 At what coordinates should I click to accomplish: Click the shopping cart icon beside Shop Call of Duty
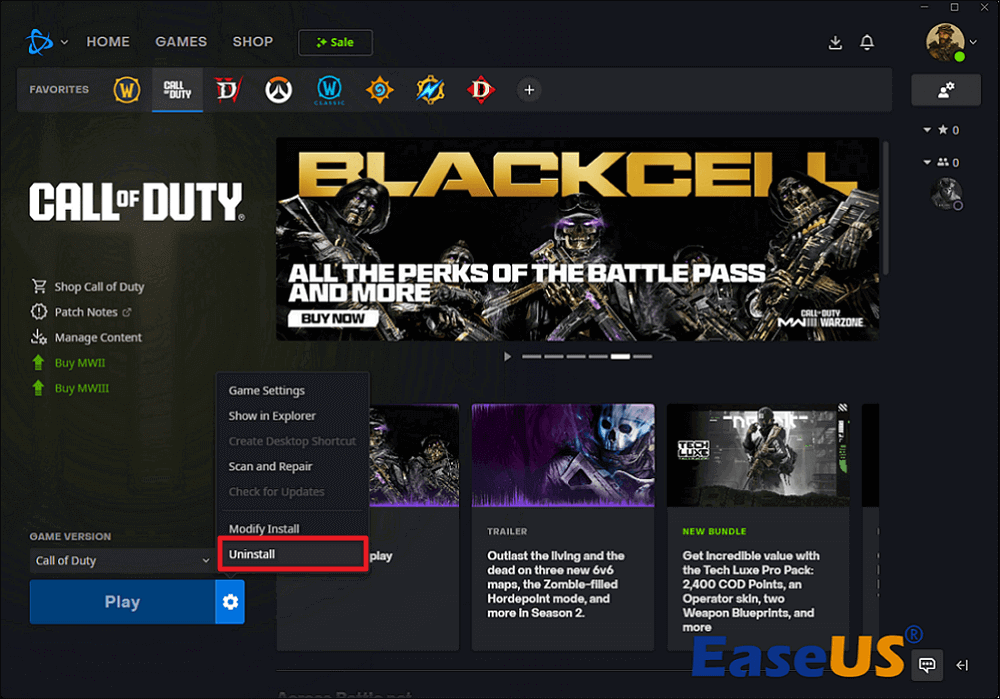coord(38,286)
